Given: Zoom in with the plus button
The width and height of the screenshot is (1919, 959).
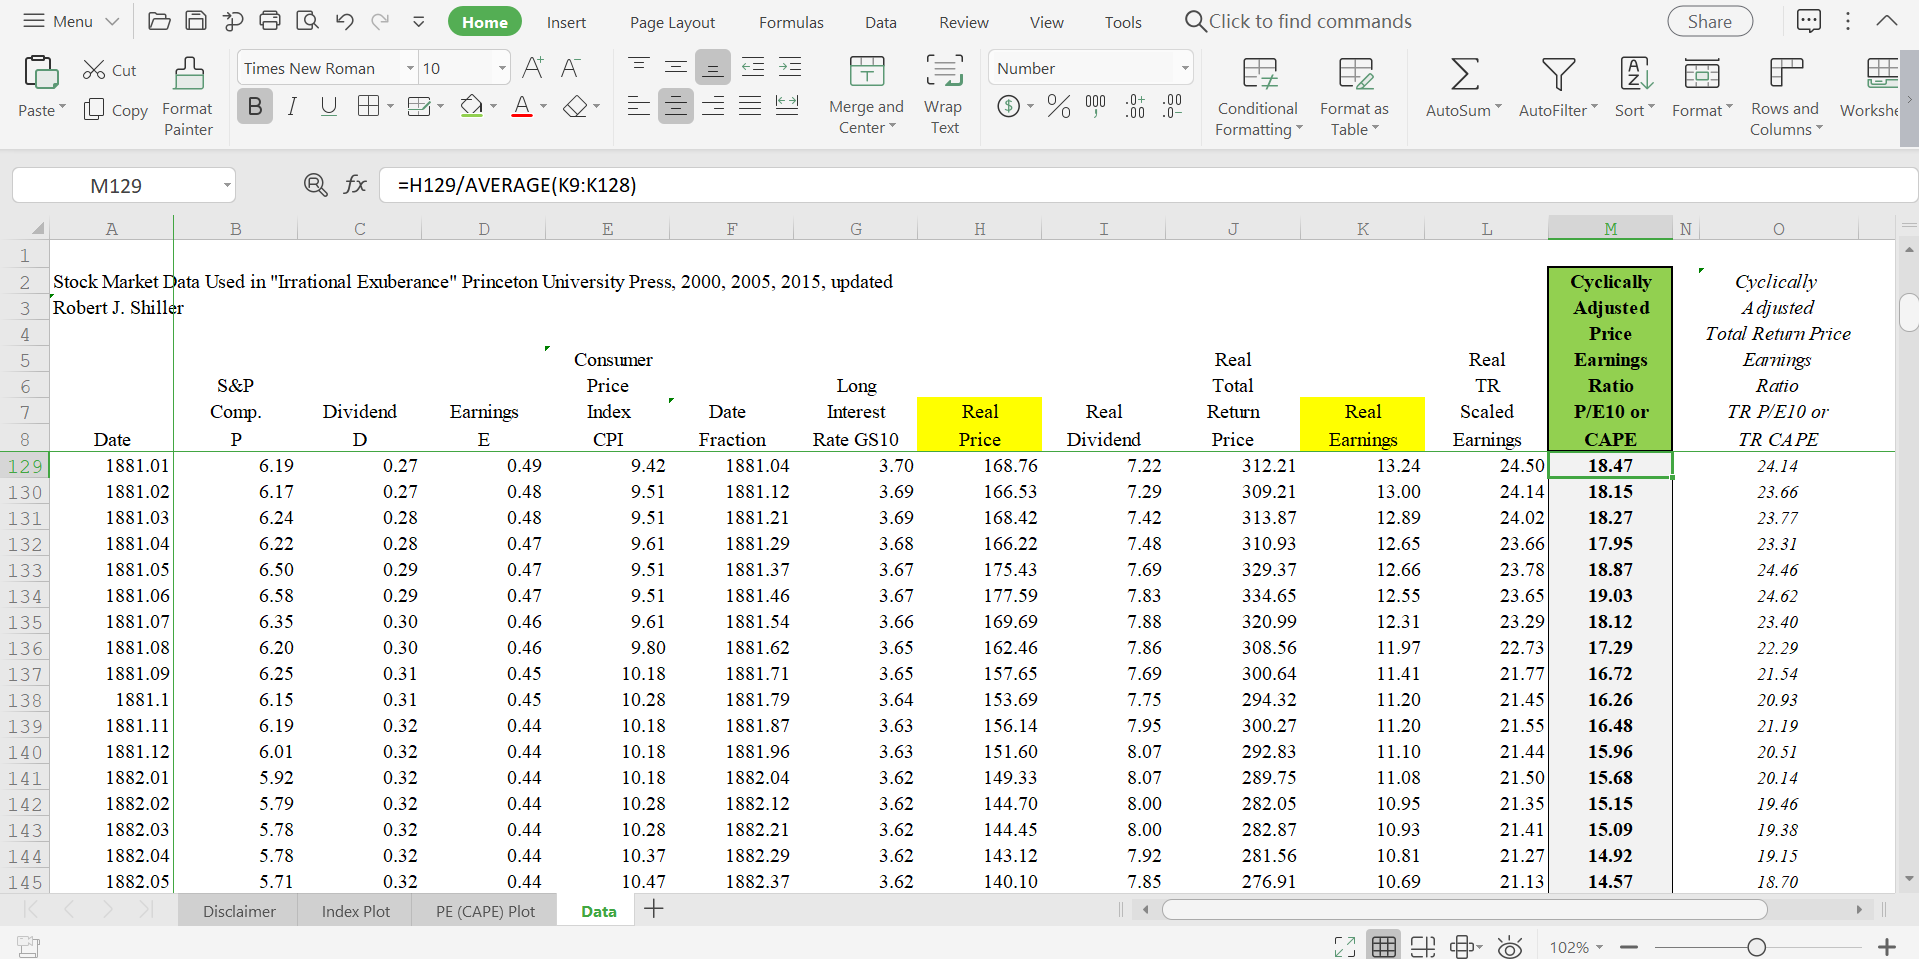Looking at the screenshot, I should 1886,947.
